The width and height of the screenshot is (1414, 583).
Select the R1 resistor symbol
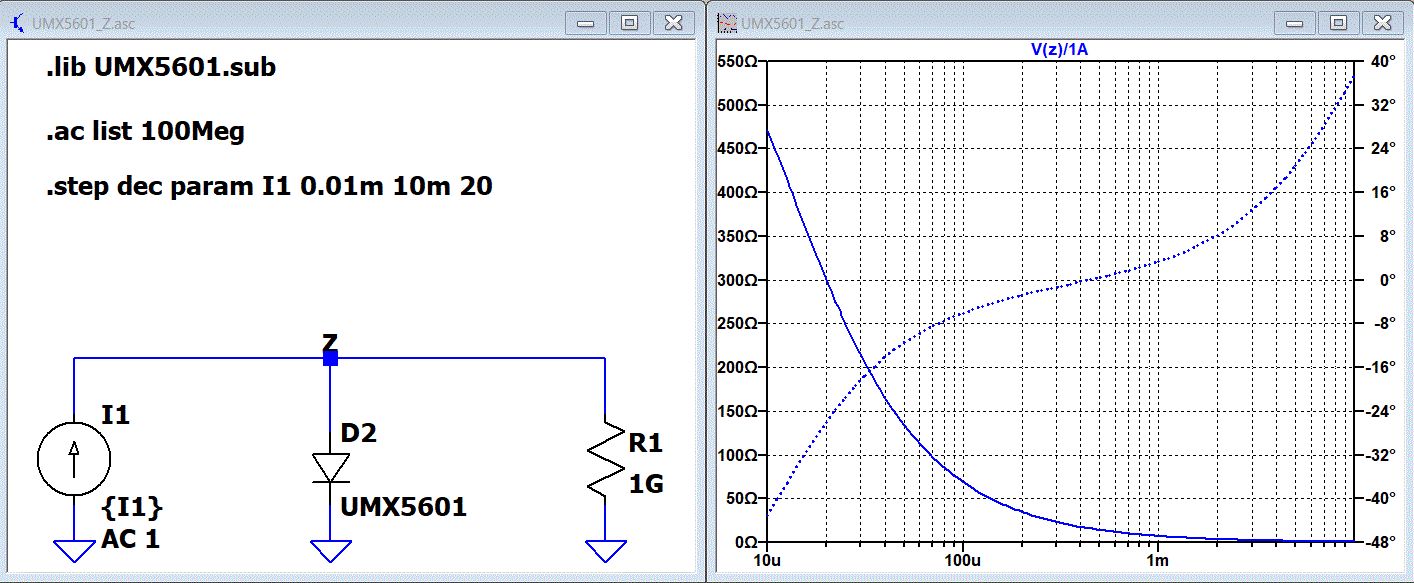tap(605, 459)
